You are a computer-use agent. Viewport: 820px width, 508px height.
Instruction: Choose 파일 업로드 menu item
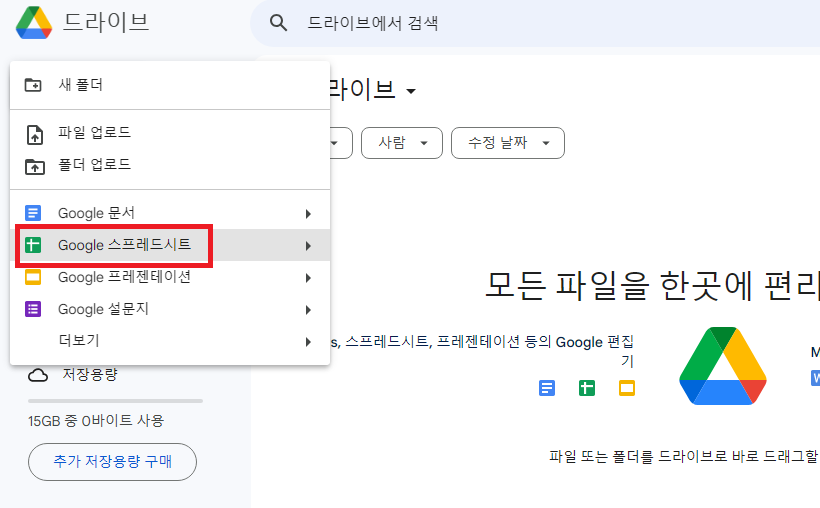[170, 132]
